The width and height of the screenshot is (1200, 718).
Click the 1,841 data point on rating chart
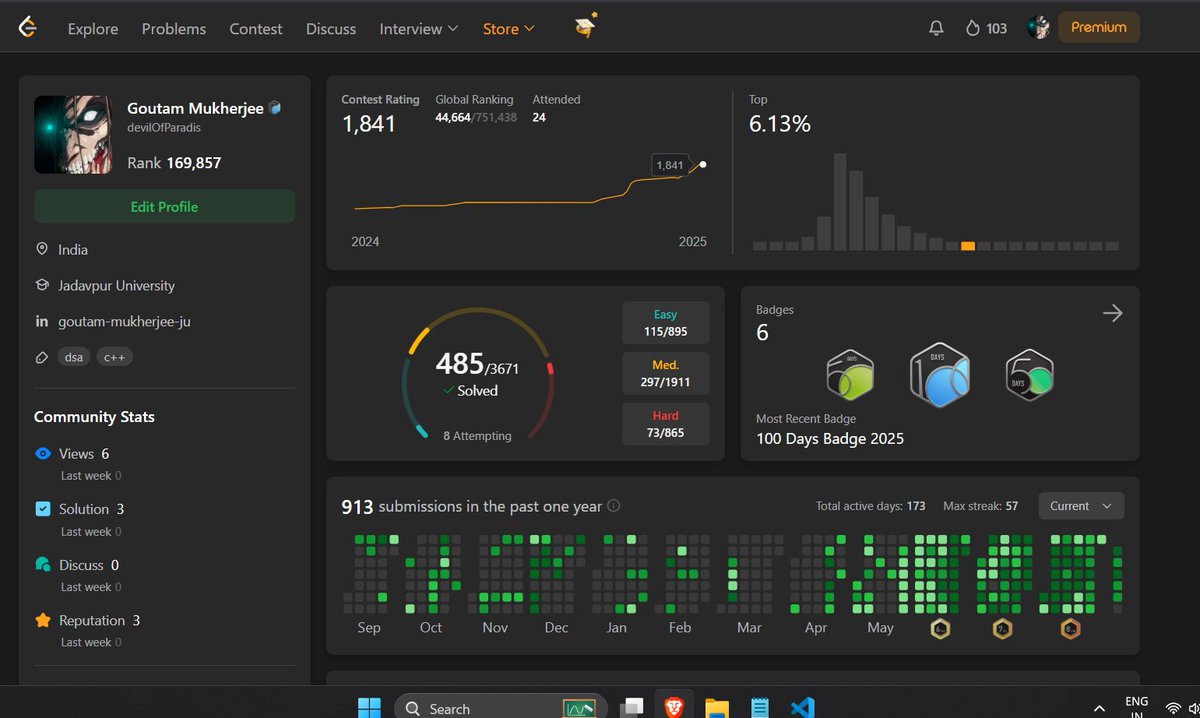click(703, 165)
